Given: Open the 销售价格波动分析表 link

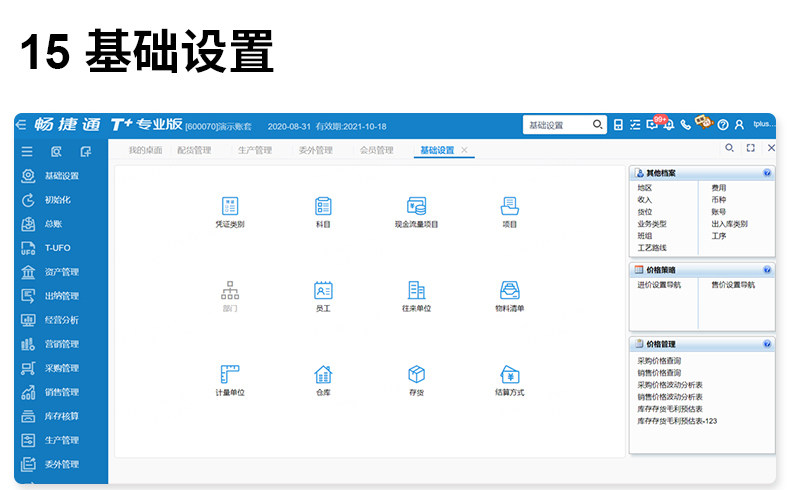Looking at the screenshot, I should click(670, 397).
